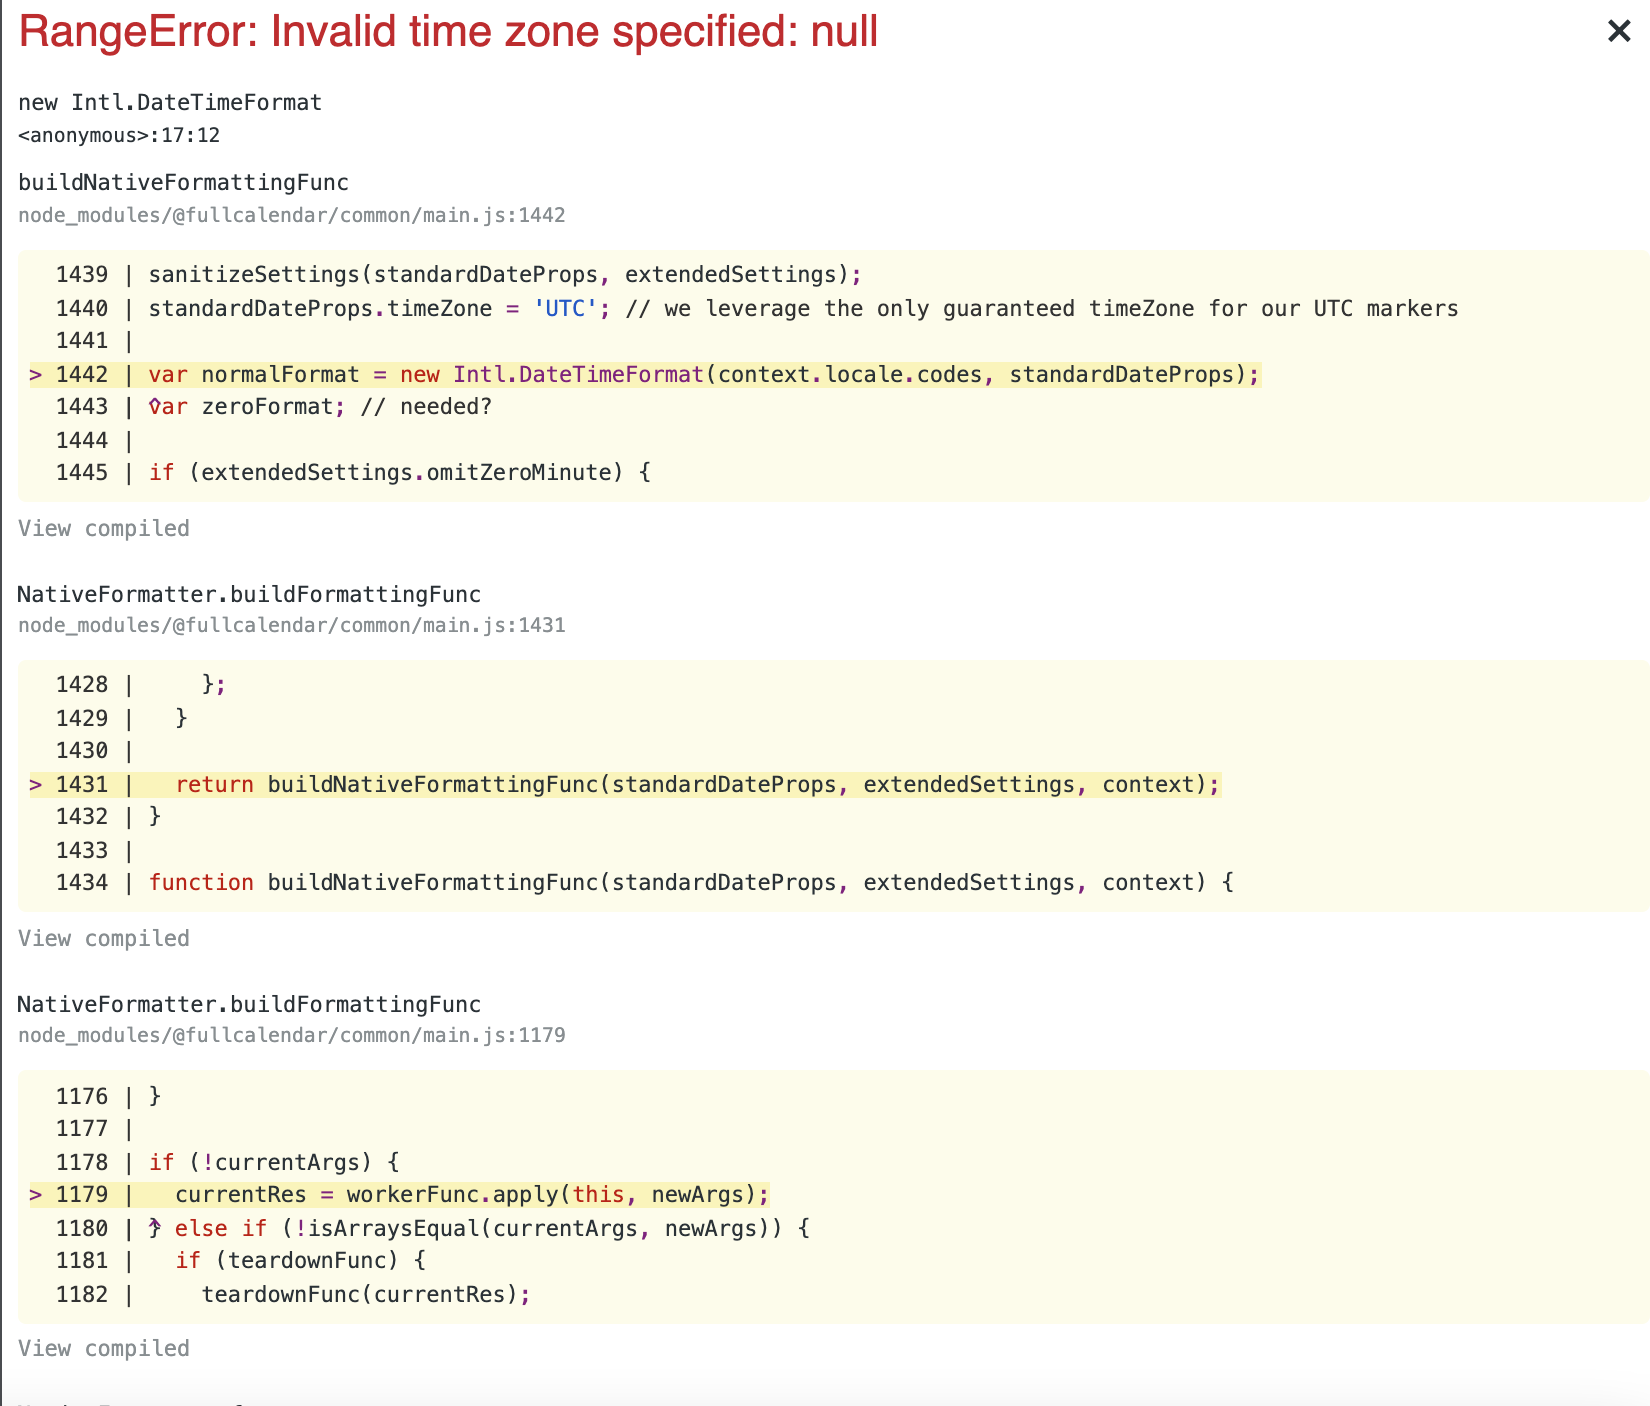Image resolution: width=1650 pixels, height=1406 pixels.
Task: Open the third View compiled link
Action: [103, 1348]
